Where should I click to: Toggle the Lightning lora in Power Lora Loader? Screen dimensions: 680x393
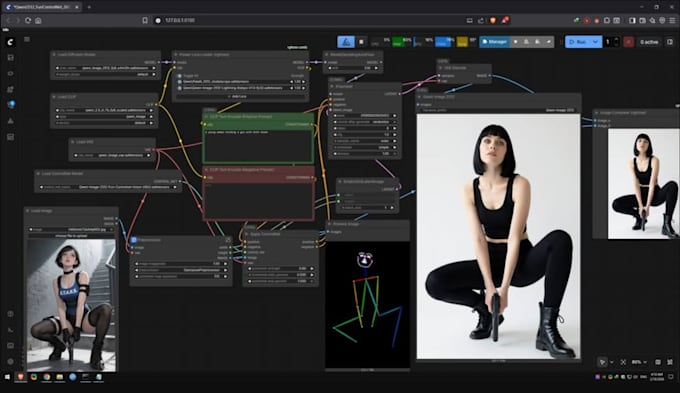click(180, 88)
